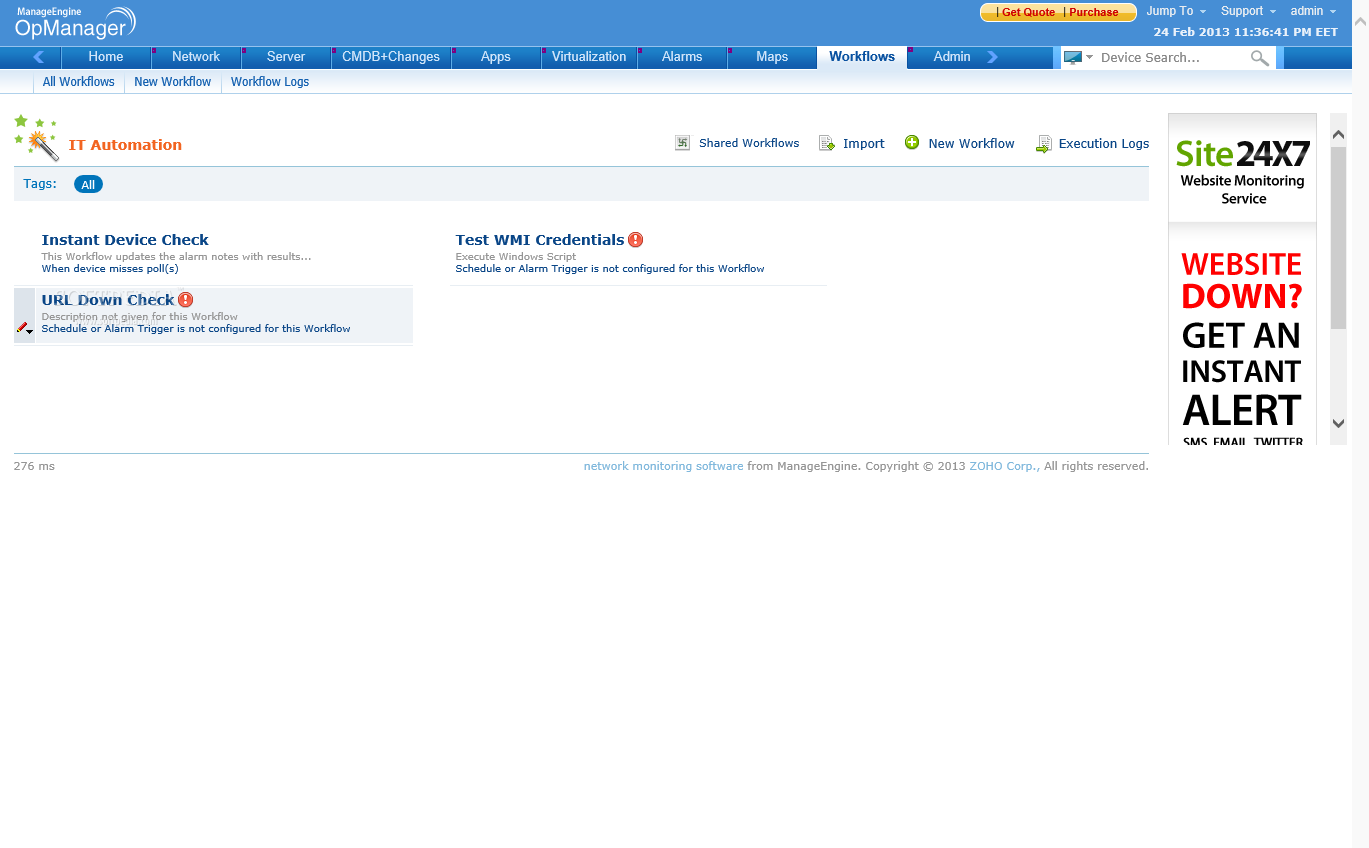Open the Workflow Logs submenu link
Viewport: 1369px width, 848px height.
(270, 82)
